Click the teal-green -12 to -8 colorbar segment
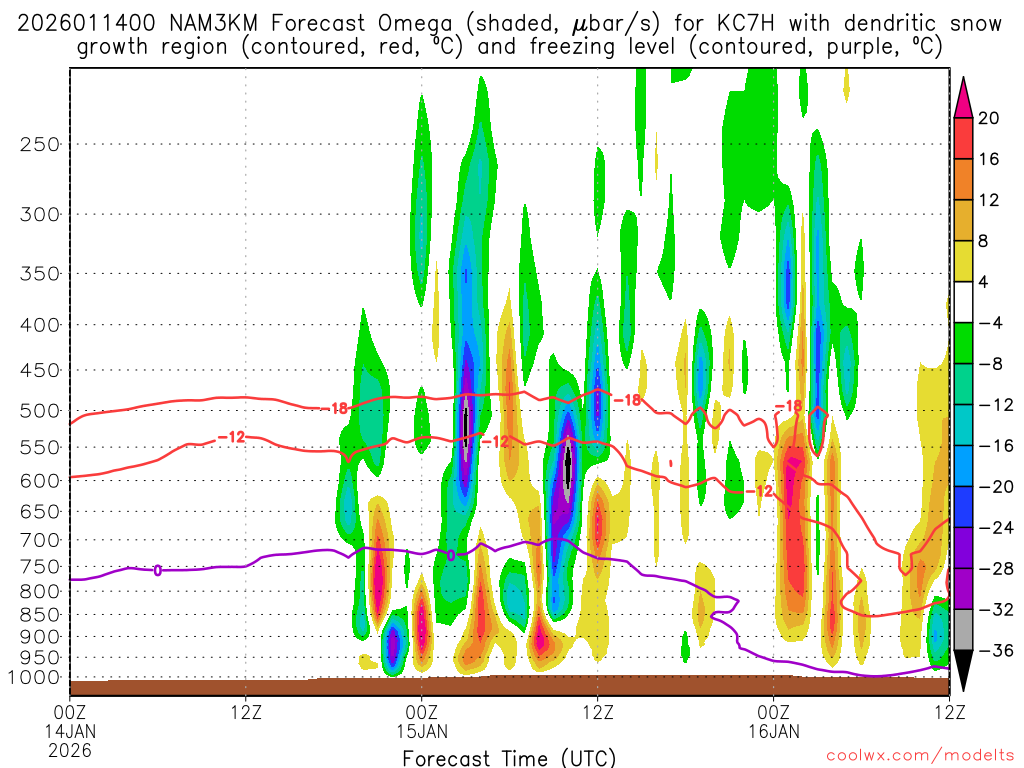The height and width of the screenshot is (768, 1024). 963,384
